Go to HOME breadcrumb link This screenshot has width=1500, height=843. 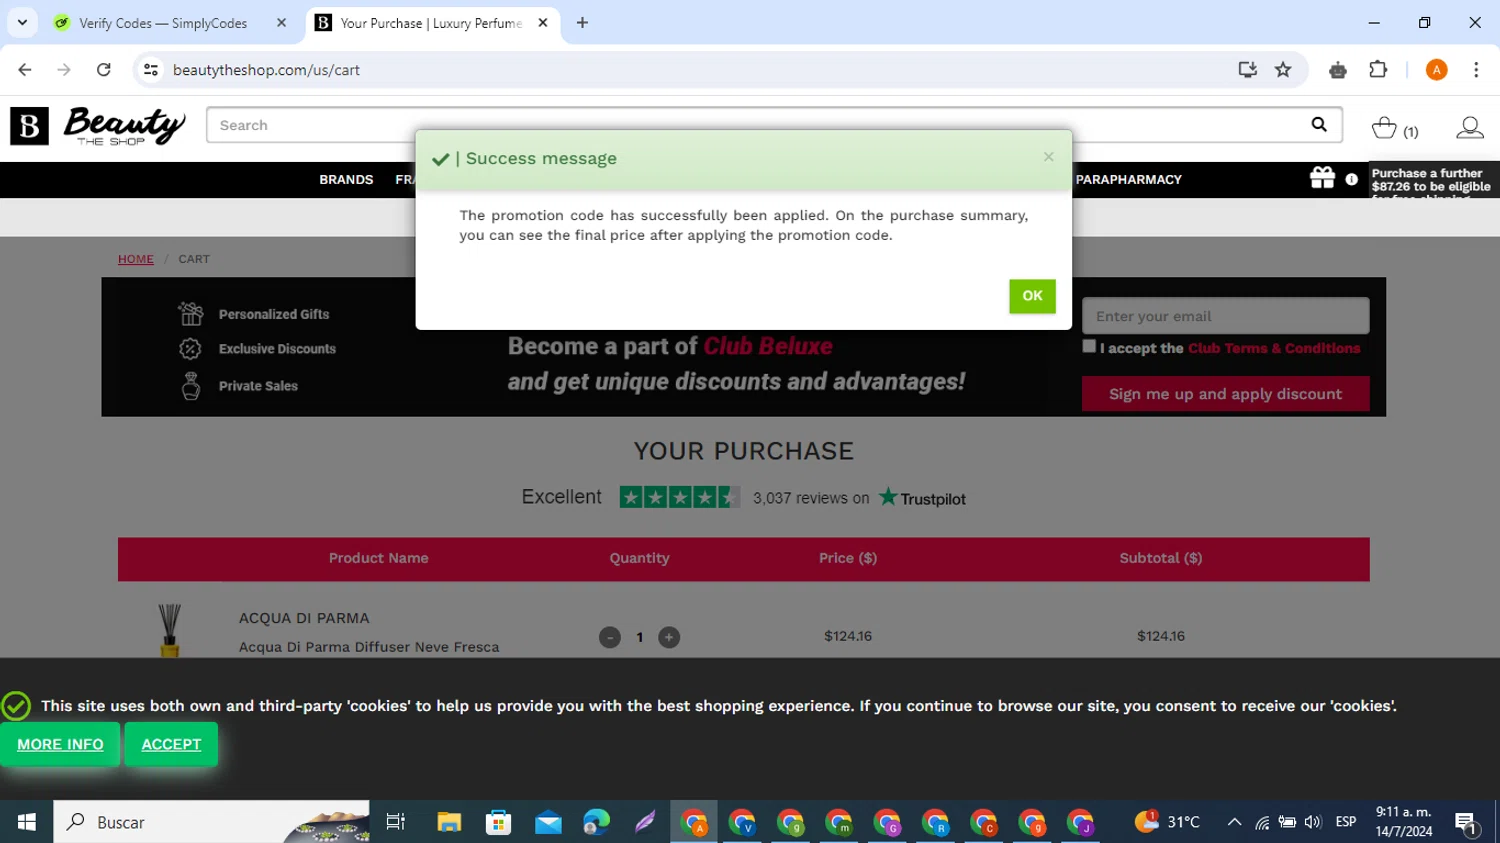136,259
